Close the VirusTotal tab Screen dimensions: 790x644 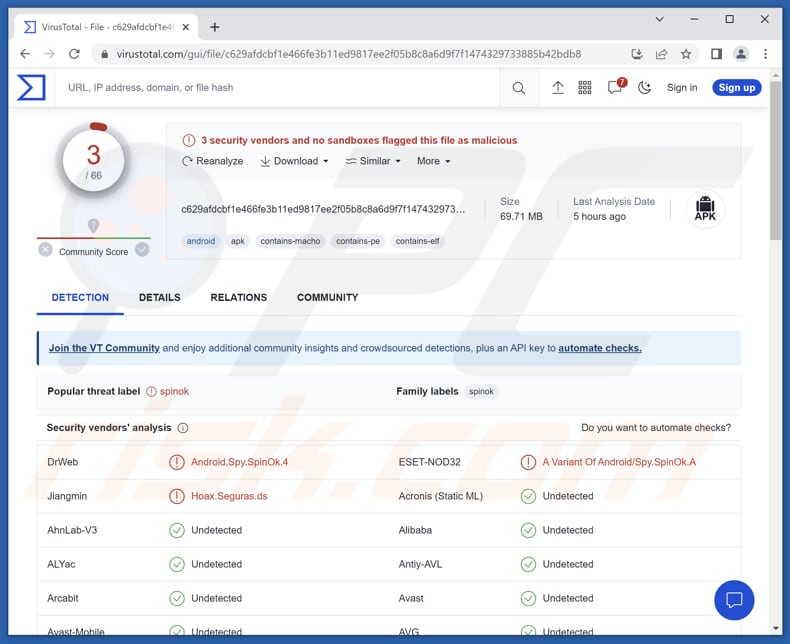pos(186,27)
